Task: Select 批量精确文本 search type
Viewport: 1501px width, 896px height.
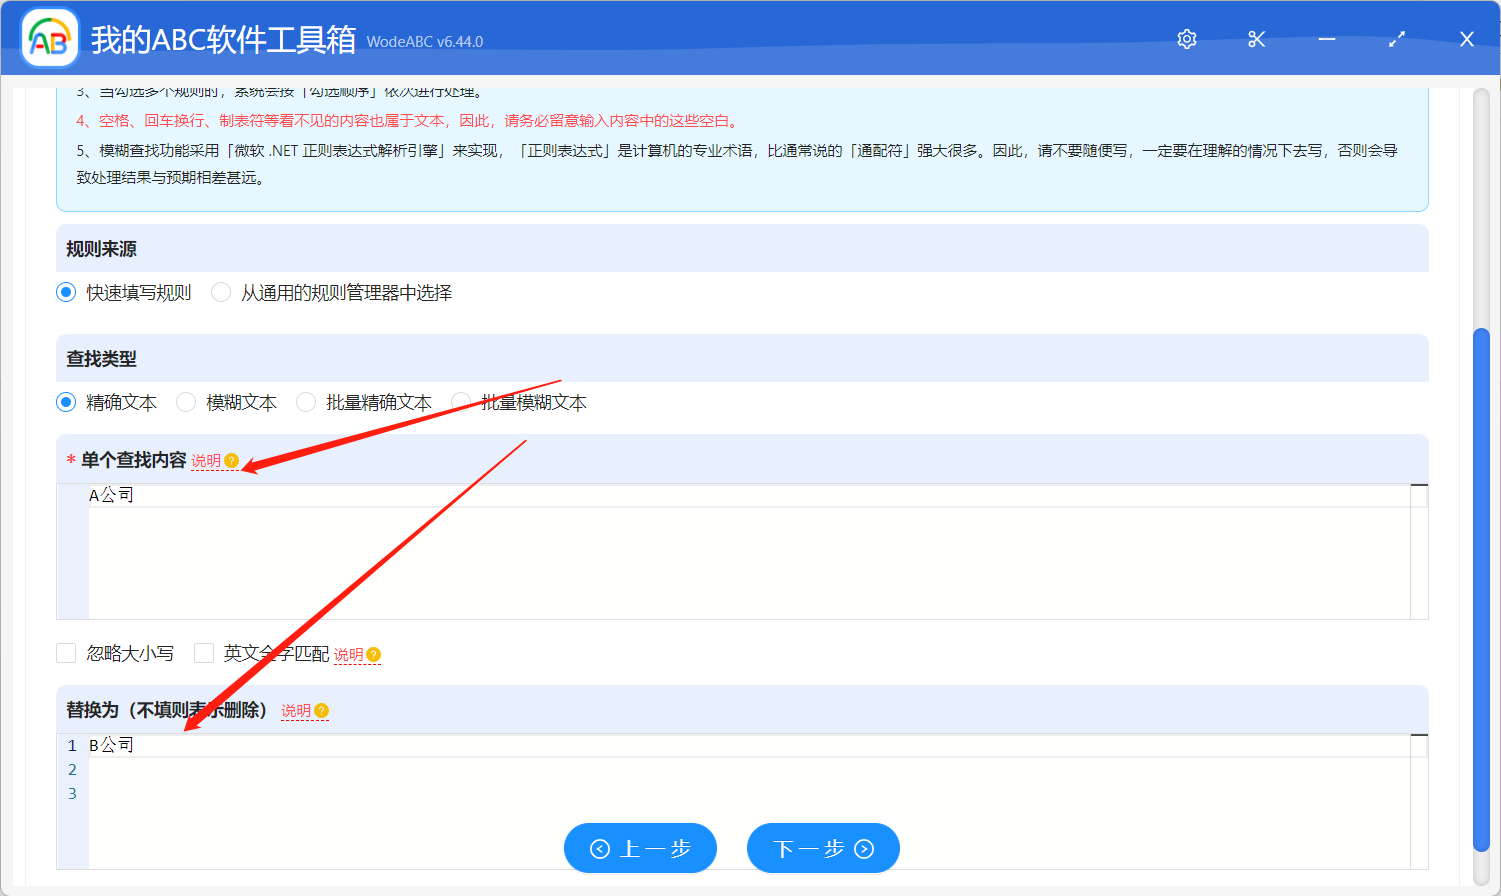Action: 305,402
